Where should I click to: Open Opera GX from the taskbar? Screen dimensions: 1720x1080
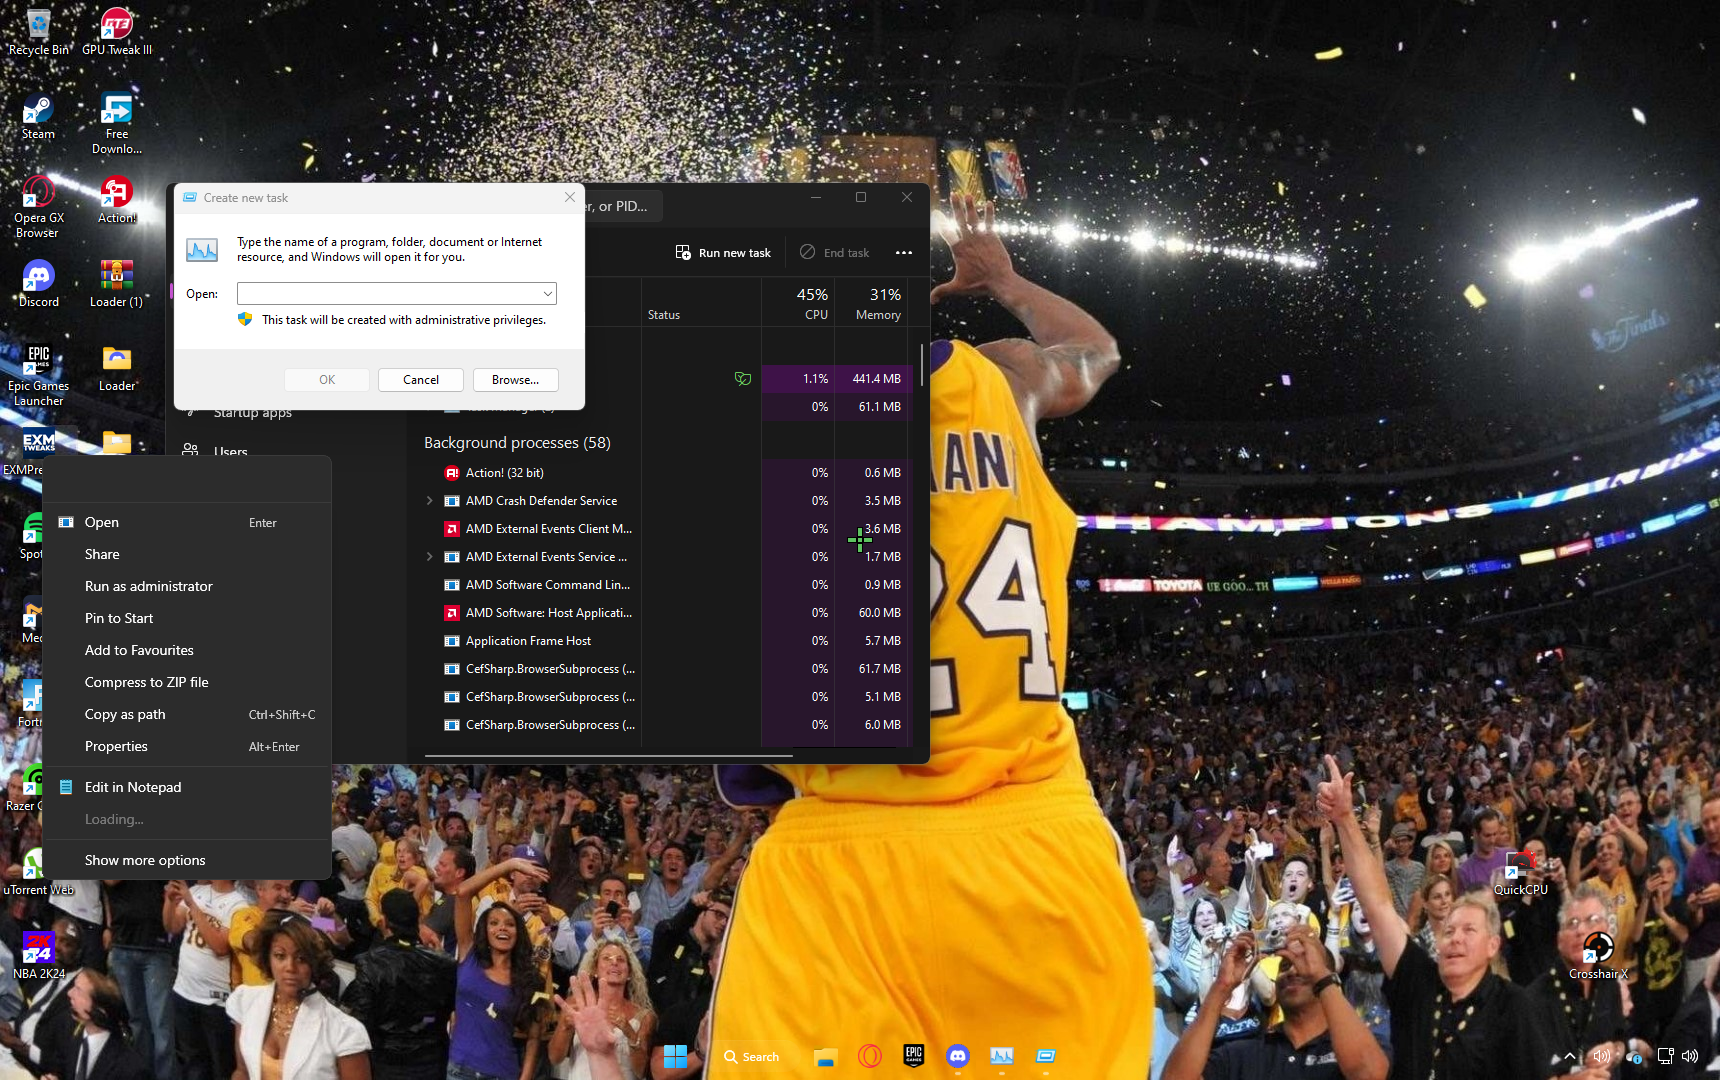pos(869,1056)
